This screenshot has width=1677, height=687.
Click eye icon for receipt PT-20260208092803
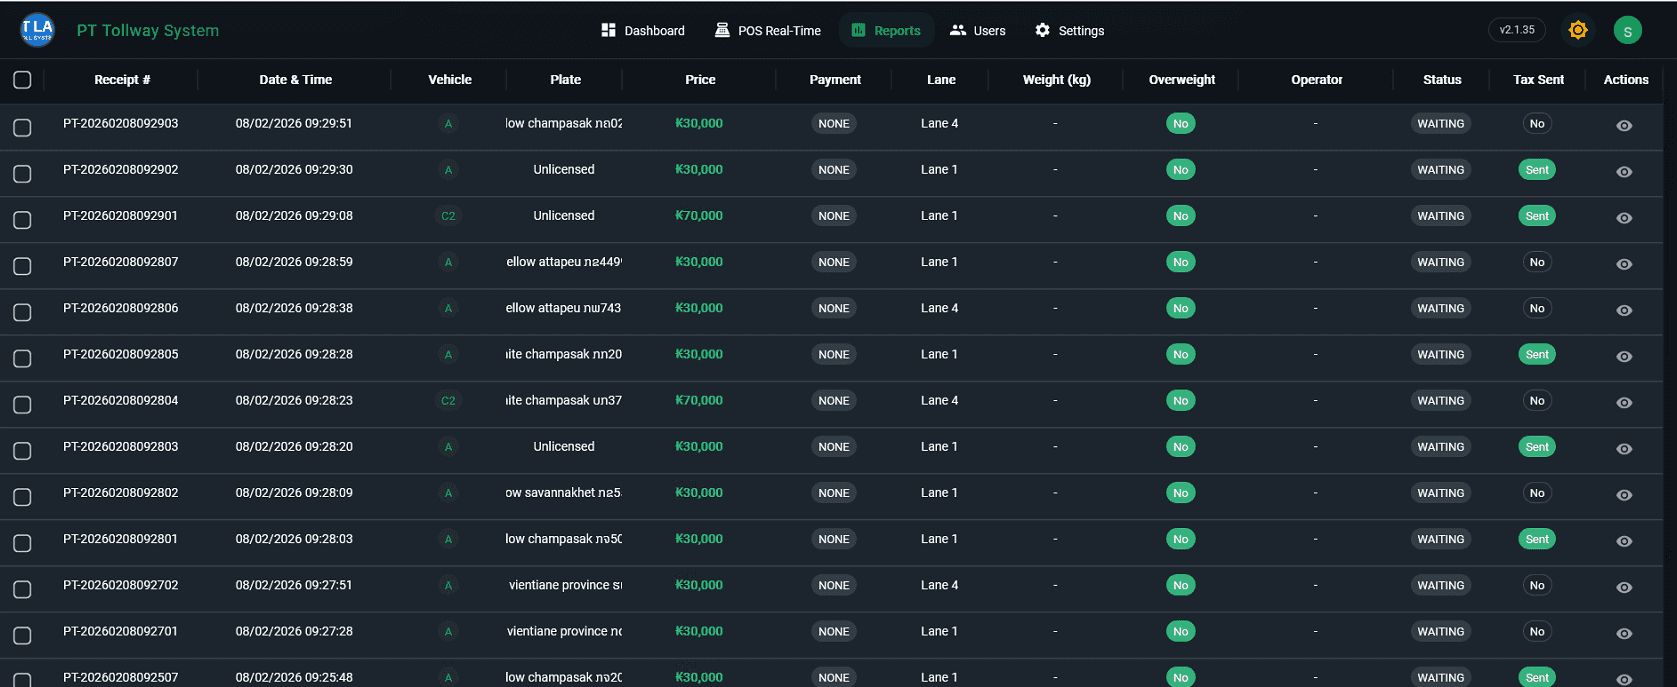(1624, 449)
